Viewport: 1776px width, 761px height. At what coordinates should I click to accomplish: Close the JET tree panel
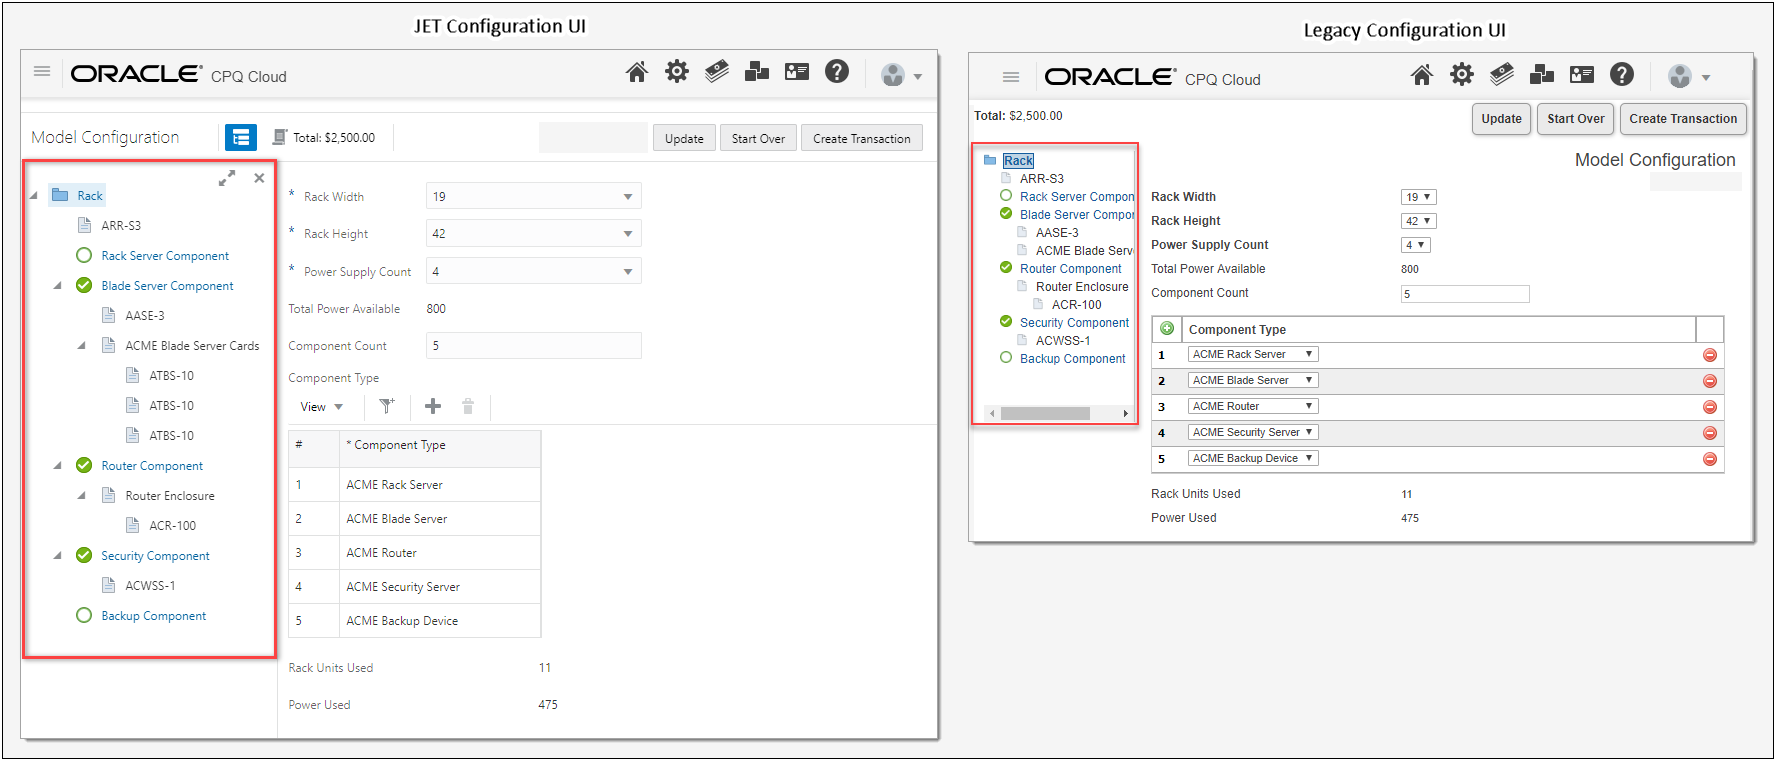pos(259,178)
